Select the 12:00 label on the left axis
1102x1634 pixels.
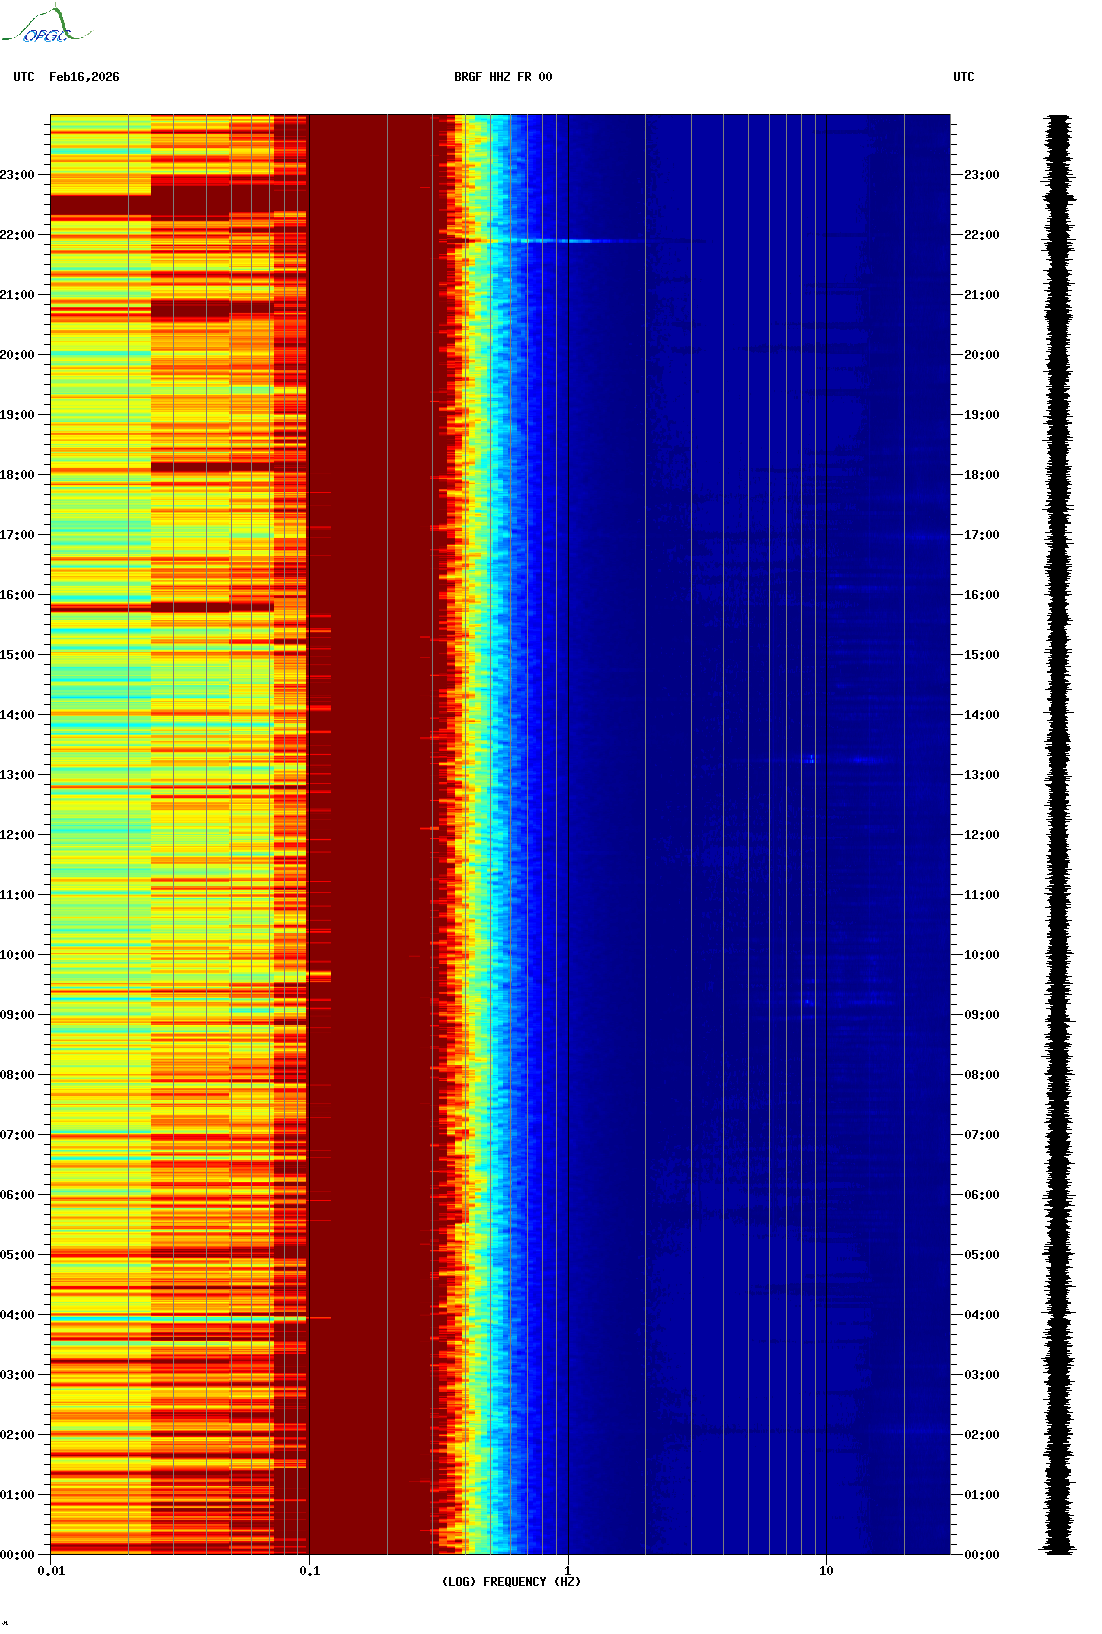(18, 835)
